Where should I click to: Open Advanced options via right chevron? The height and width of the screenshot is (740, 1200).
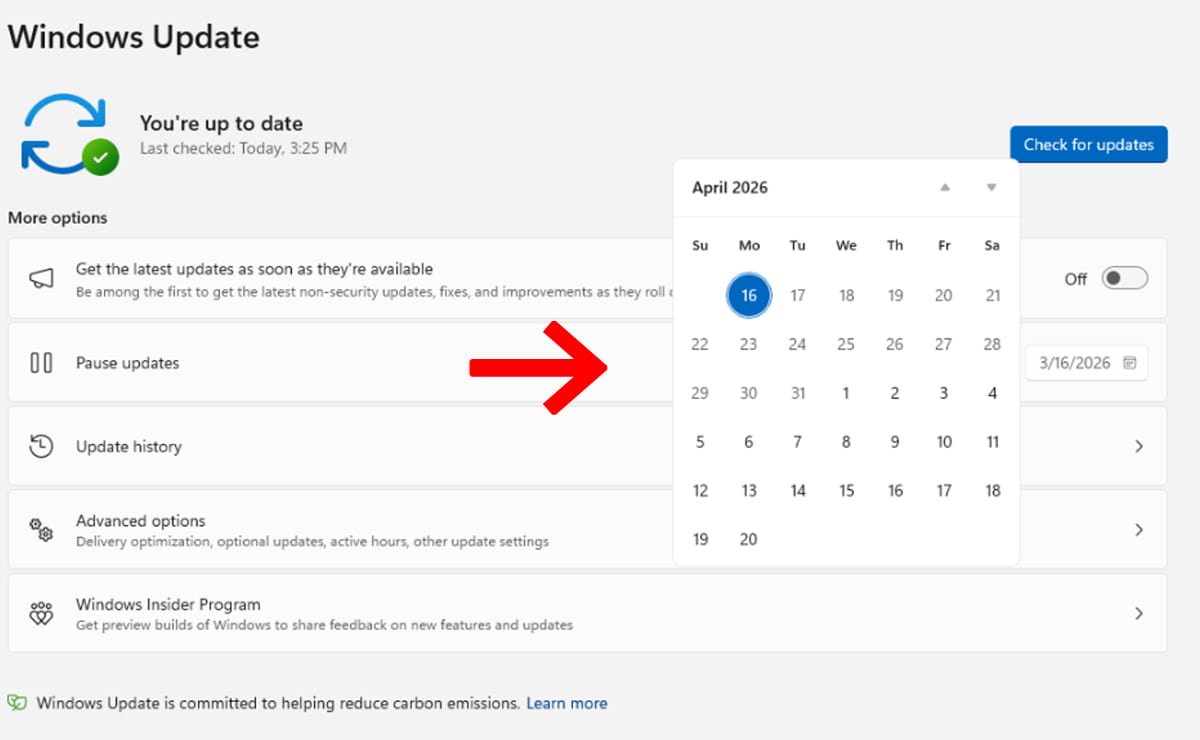1138,530
